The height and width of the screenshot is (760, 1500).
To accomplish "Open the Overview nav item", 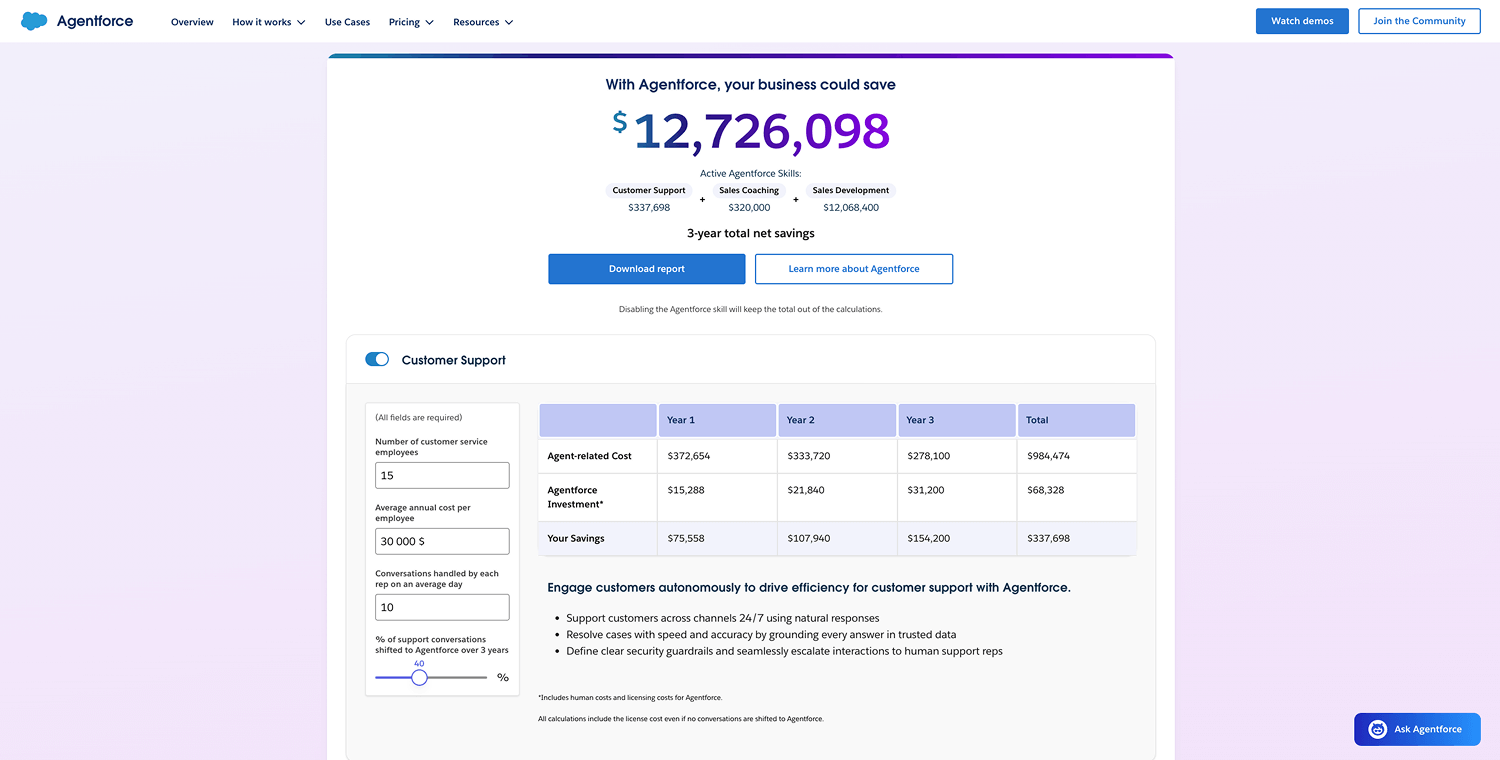I will click(192, 22).
